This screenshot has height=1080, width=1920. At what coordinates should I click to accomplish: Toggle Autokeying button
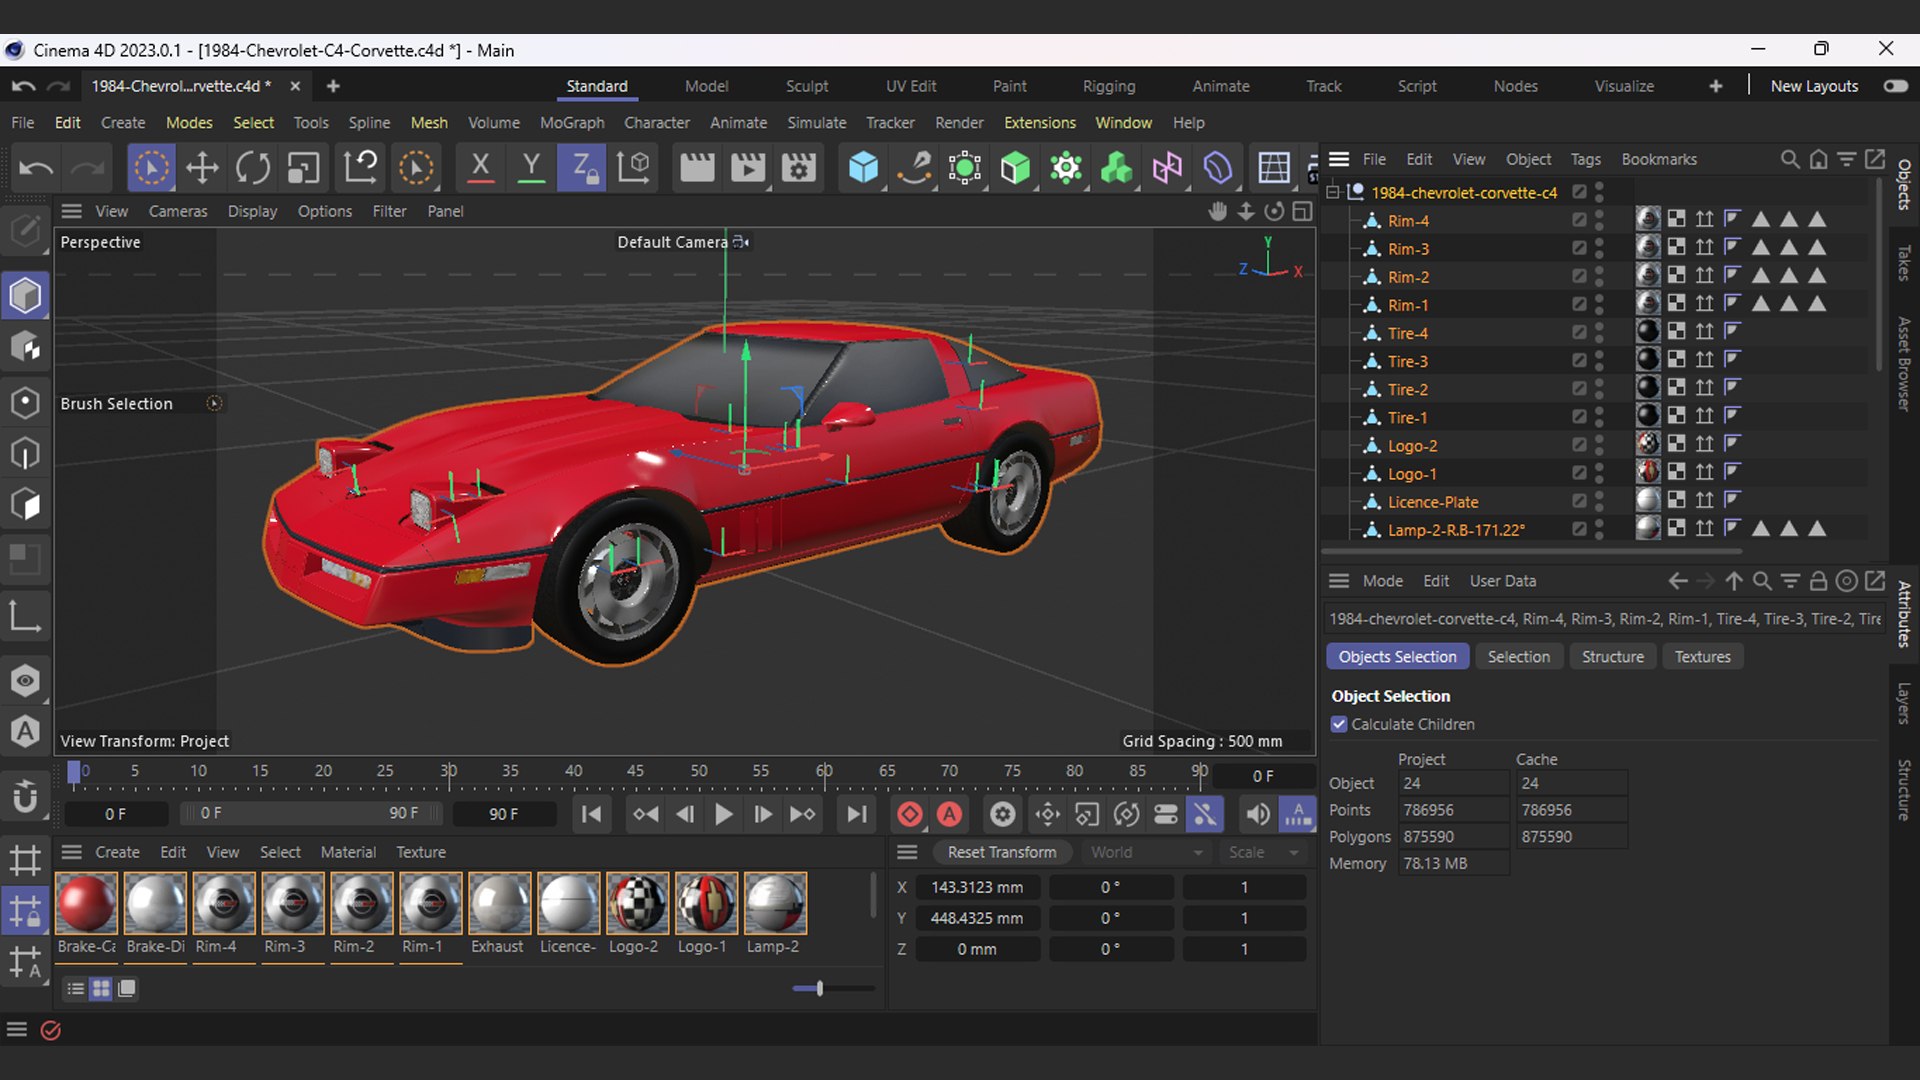[949, 814]
